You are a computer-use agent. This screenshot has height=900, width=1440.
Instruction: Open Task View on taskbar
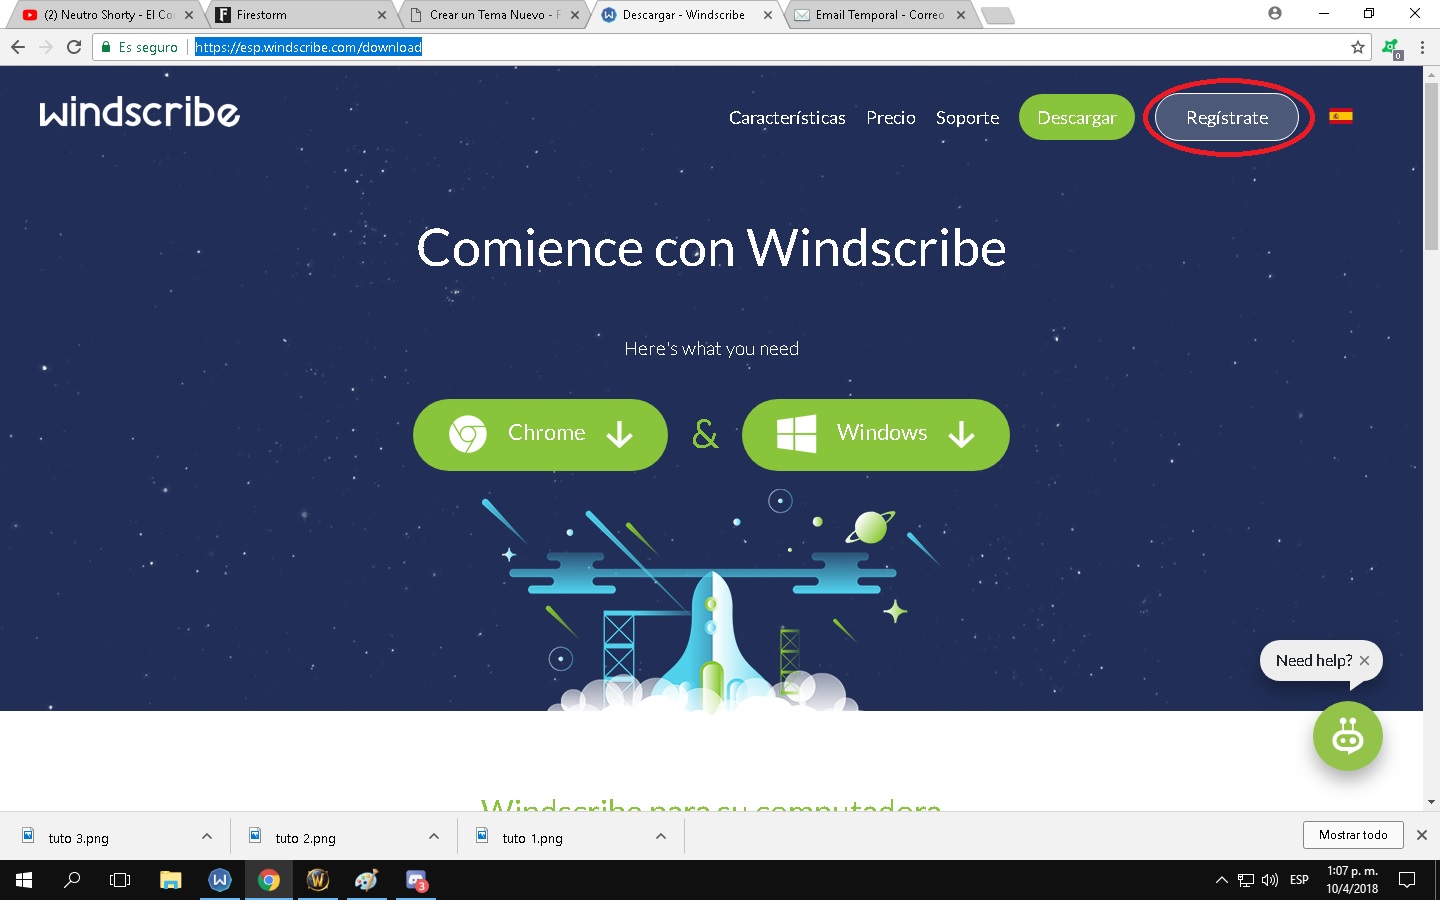(x=120, y=880)
